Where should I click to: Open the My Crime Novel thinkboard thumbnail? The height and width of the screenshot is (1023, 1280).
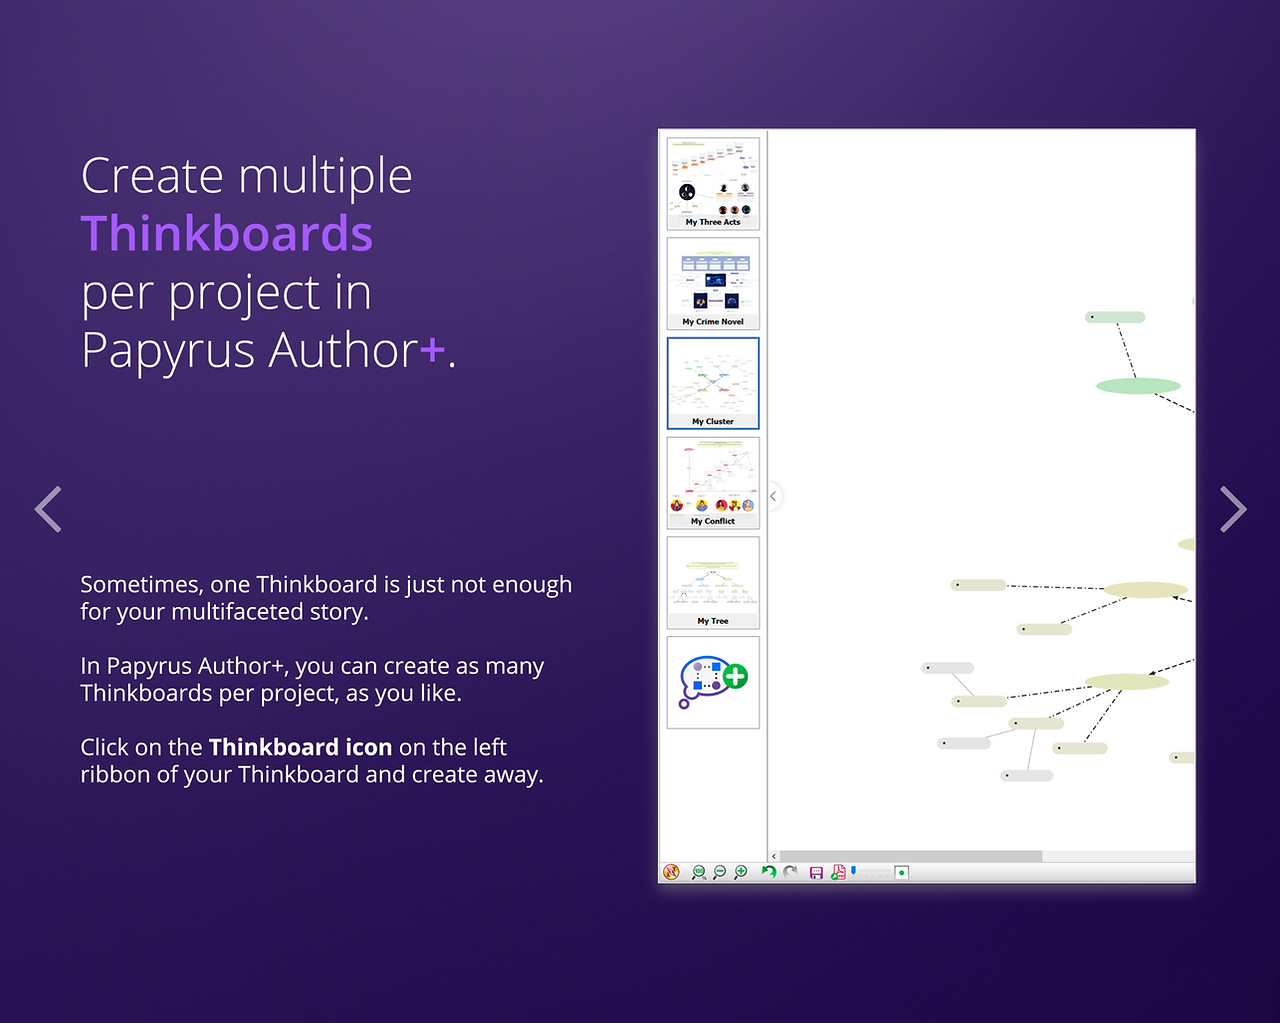[x=713, y=283]
